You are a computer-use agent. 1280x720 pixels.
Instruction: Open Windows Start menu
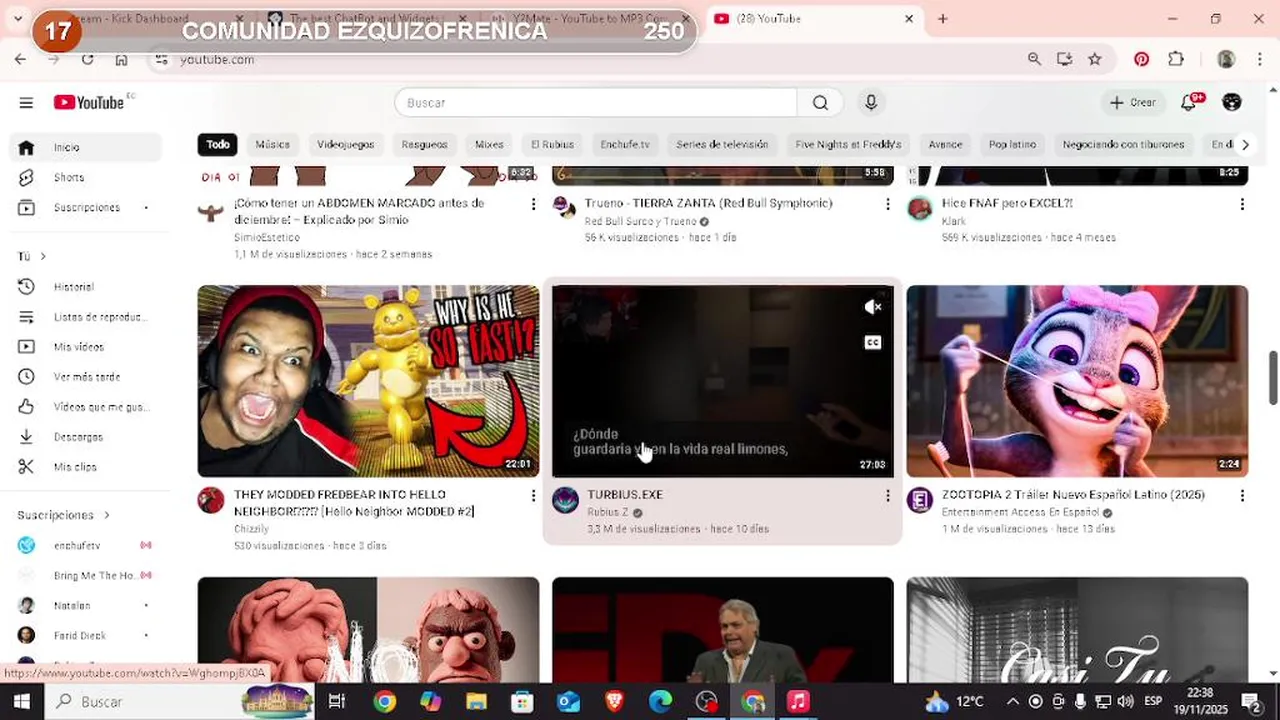(21, 701)
